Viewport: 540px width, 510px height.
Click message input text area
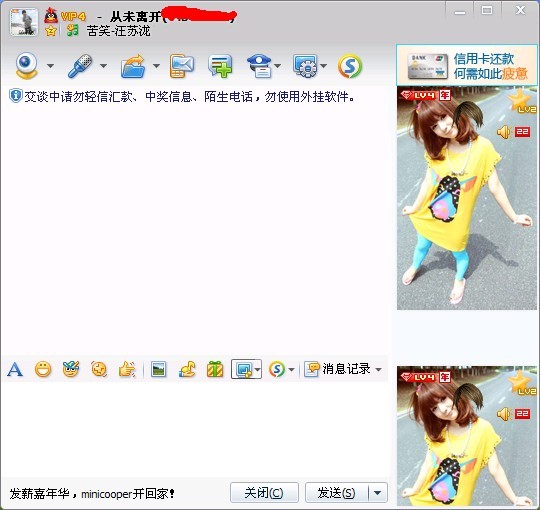point(195,430)
